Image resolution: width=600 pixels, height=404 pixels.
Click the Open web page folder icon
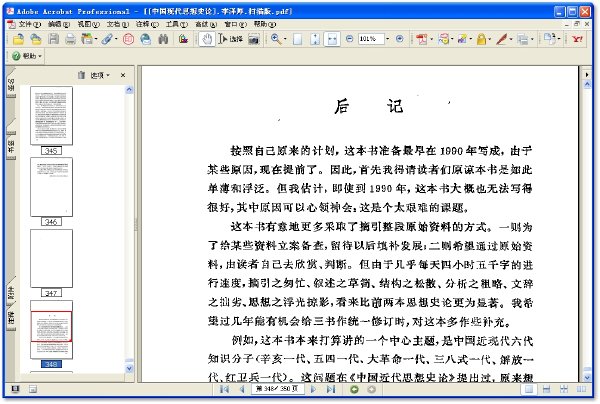[x=36, y=39]
